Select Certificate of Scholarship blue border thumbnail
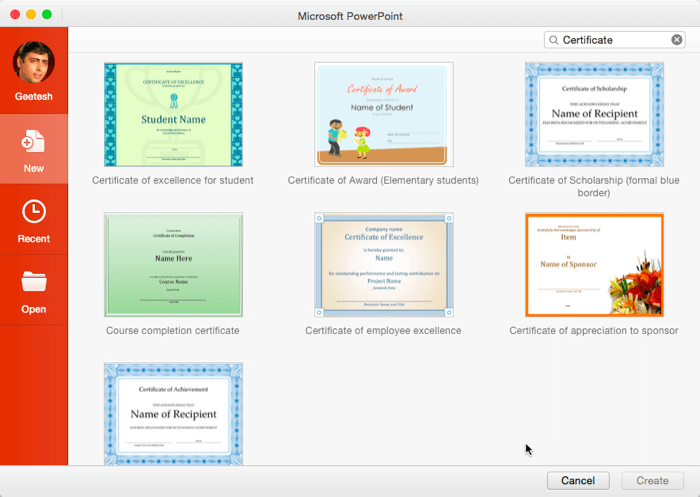 (595, 115)
